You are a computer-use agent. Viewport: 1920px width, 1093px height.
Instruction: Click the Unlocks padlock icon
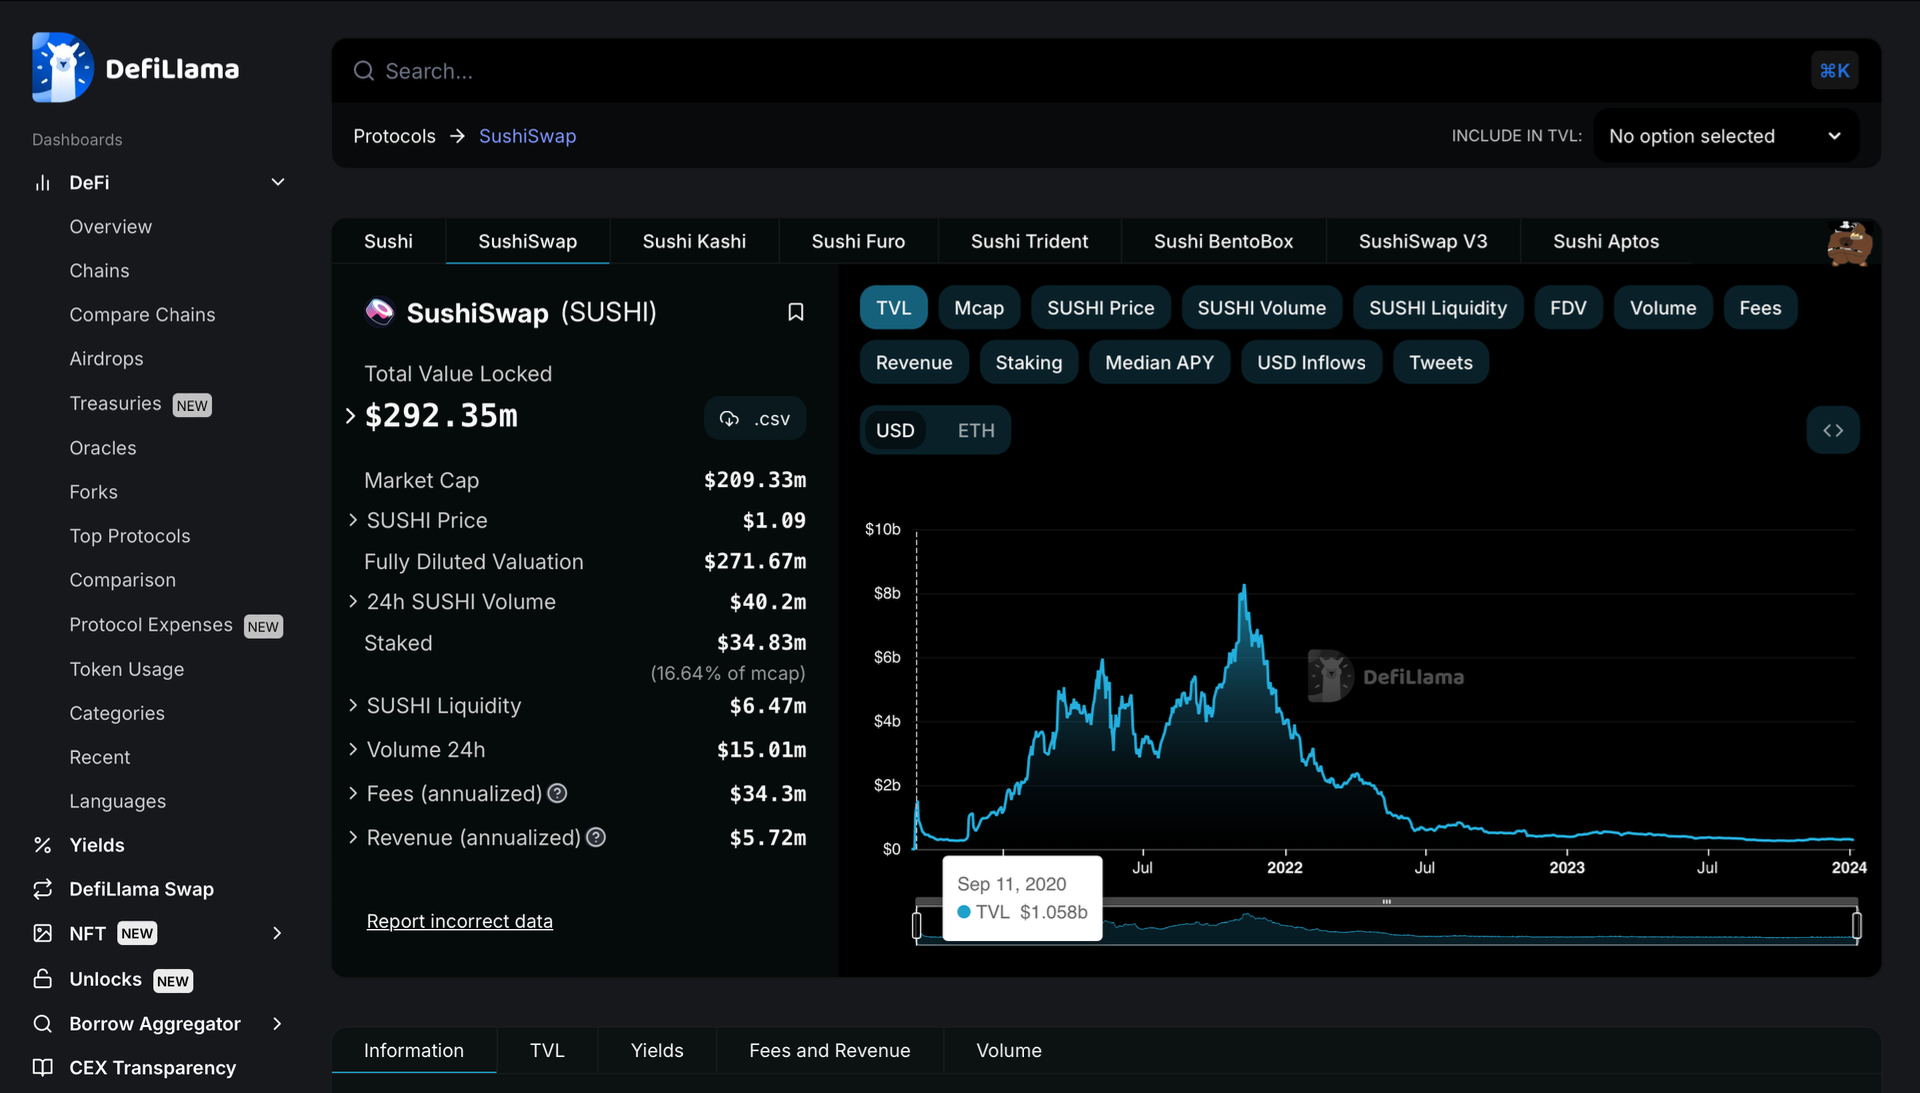[x=42, y=979]
